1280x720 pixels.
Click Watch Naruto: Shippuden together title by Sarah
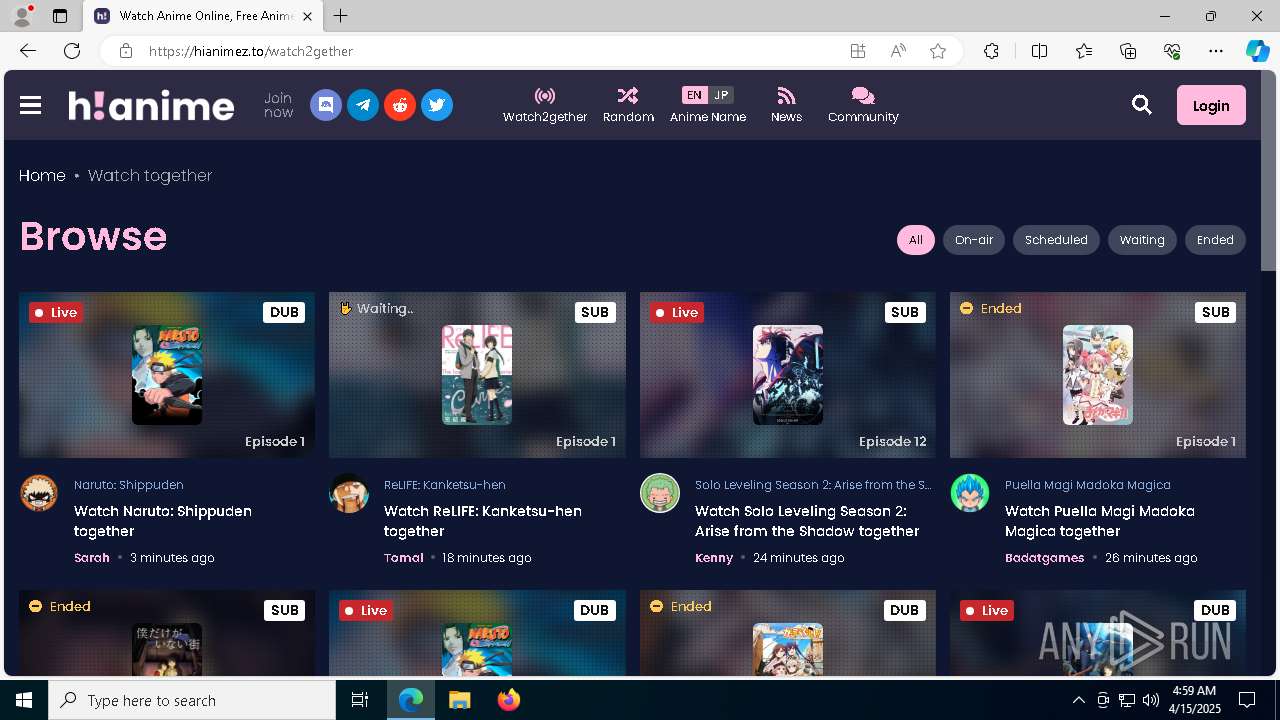tap(163, 521)
